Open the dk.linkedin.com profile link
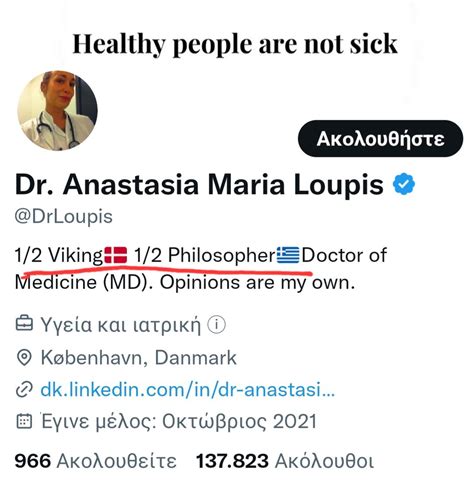Viewport: 474px width, 501px height. click(x=187, y=389)
